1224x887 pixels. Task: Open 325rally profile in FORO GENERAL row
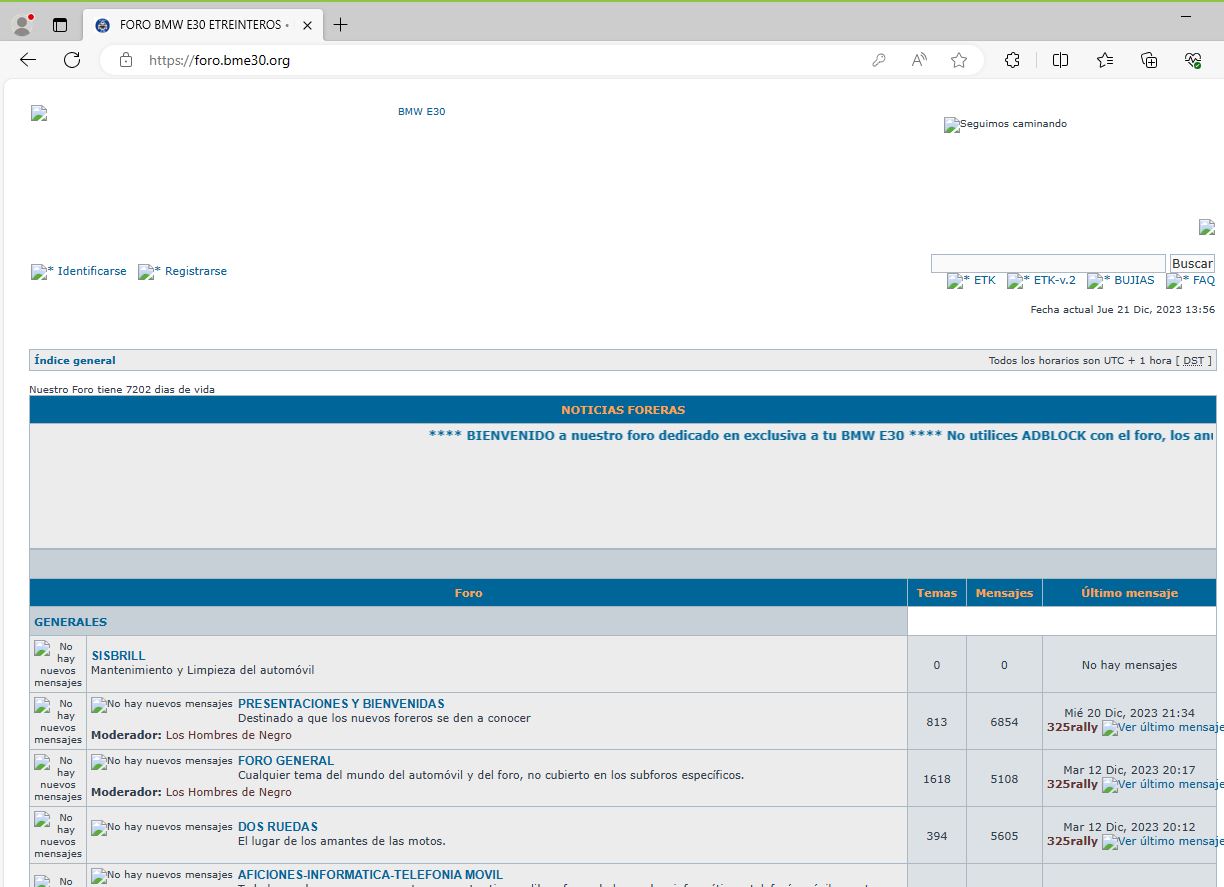click(x=1072, y=784)
